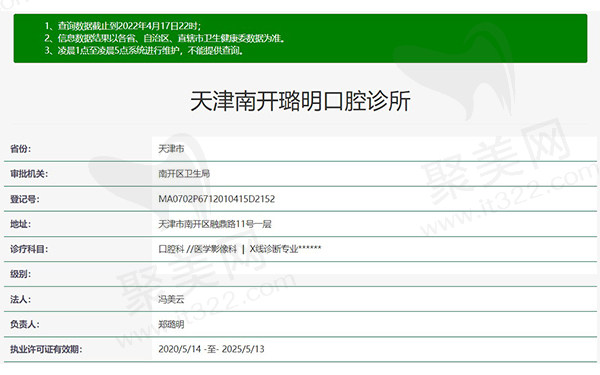Click the 省份 label

pos(21,149)
